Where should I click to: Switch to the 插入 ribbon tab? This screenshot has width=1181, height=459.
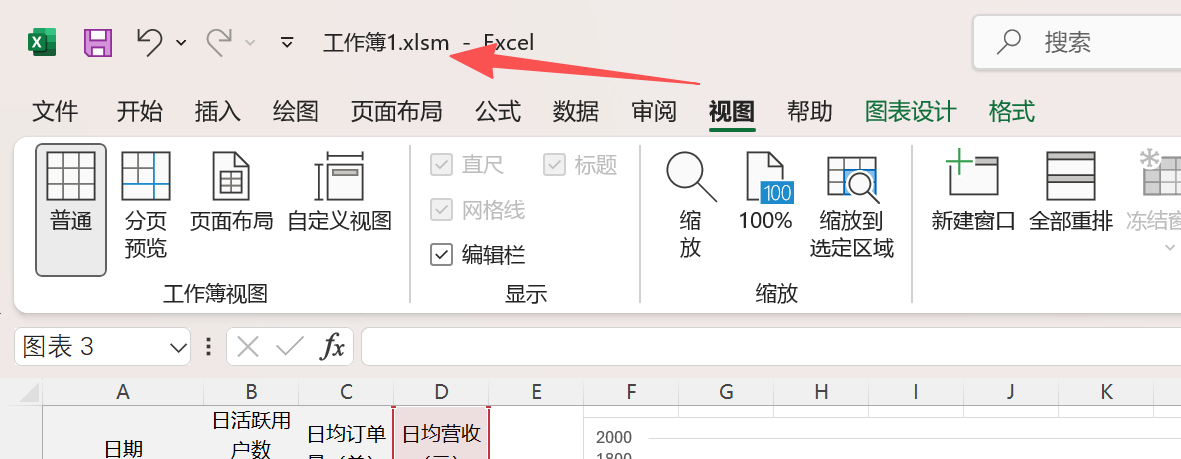218,112
